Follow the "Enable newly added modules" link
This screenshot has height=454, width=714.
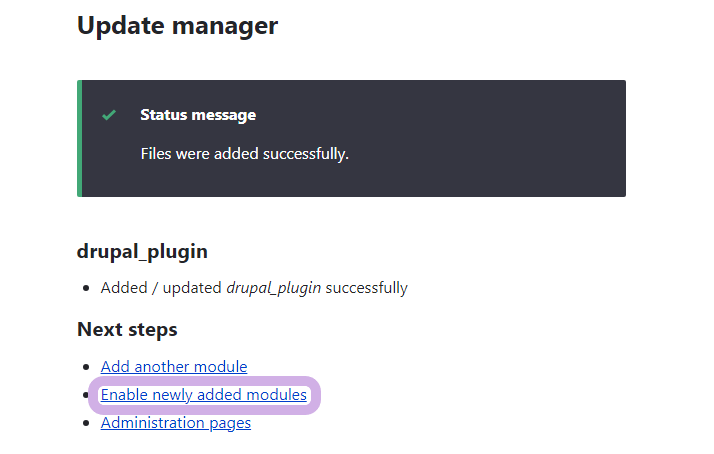click(x=204, y=395)
